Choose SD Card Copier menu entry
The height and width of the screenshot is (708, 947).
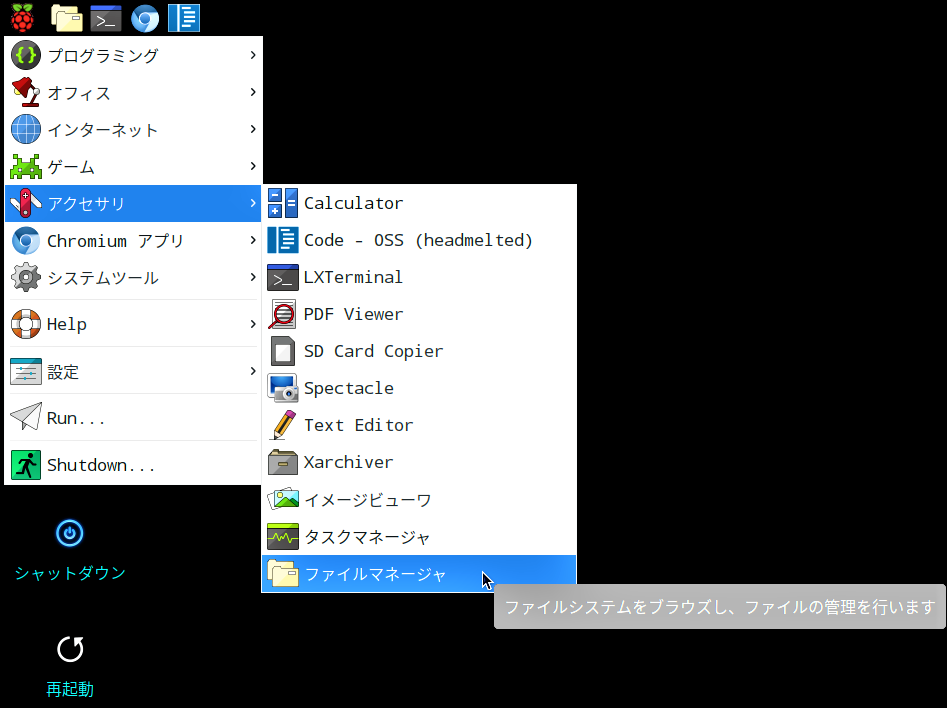[419, 351]
